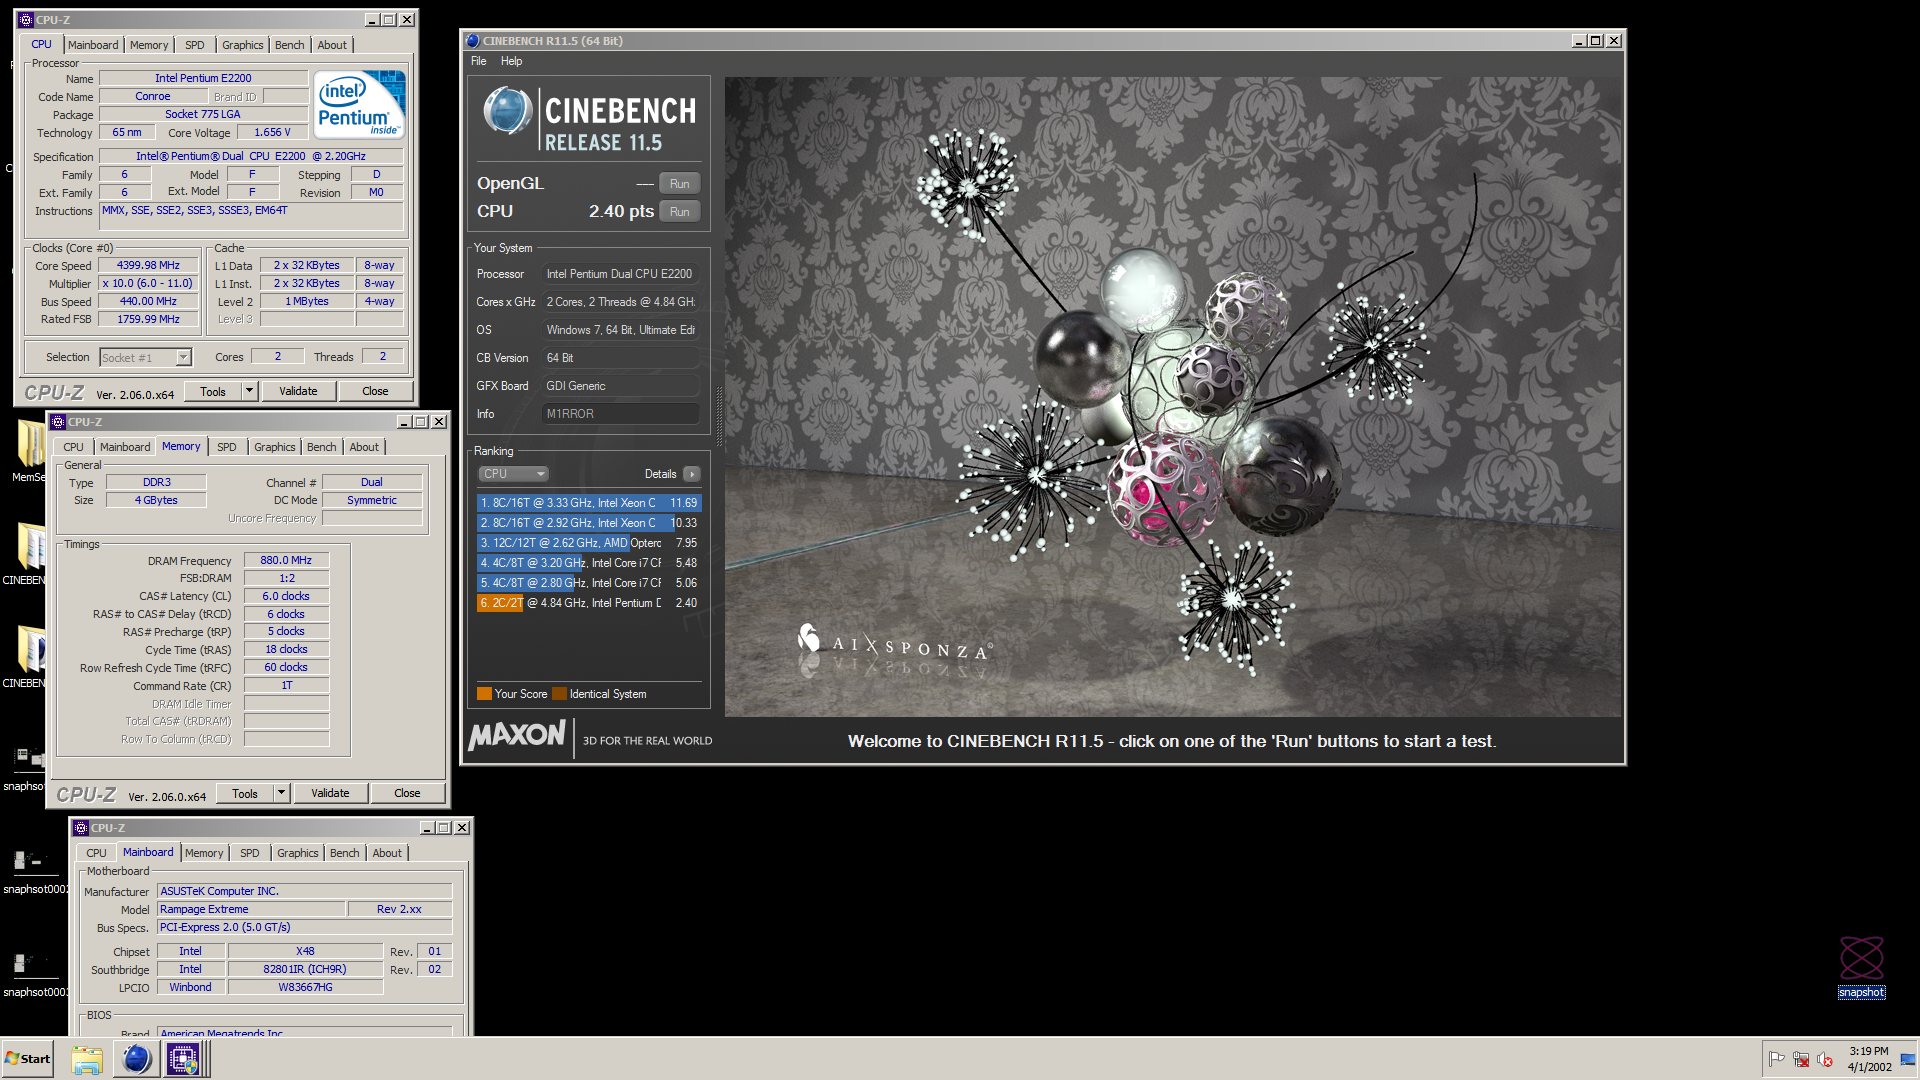Expand Tools arrow in Memory window
Screen dimensions: 1920x1080
pyautogui.click(x=282, y=793)
